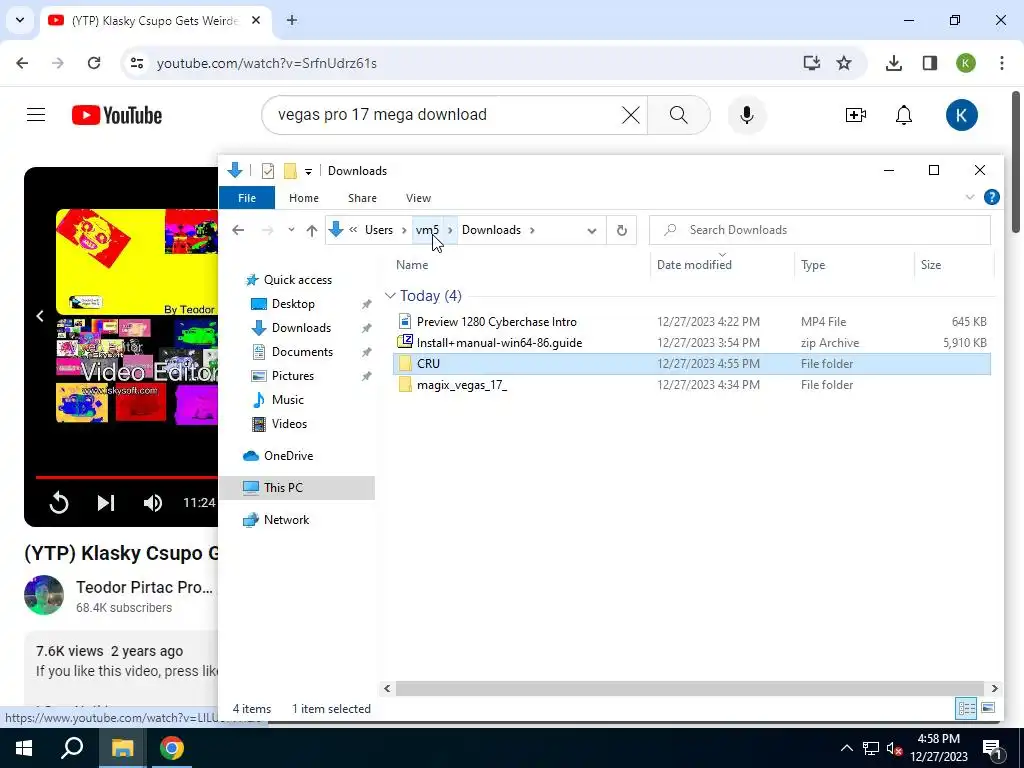The width and height of the screenshot is (1024, 768).
Task: Expand the Explorer ribbon chevron
Action: (x=970, y=197)
